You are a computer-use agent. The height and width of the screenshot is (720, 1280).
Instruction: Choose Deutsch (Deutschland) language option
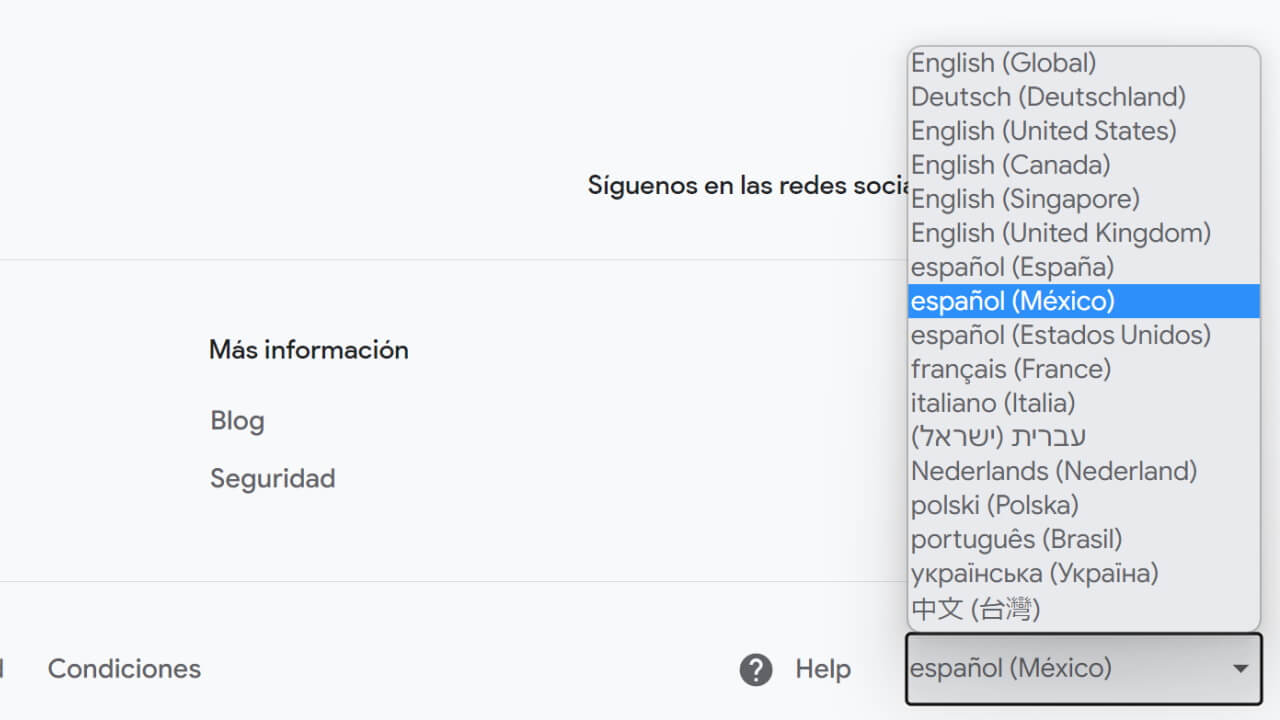(1048, 97)
